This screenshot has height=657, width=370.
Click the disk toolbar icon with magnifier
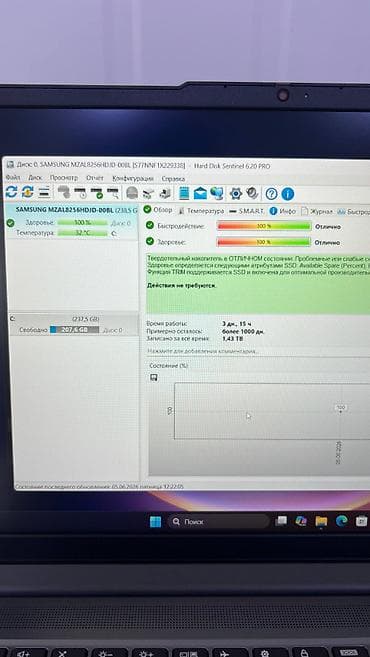[113, 193]
